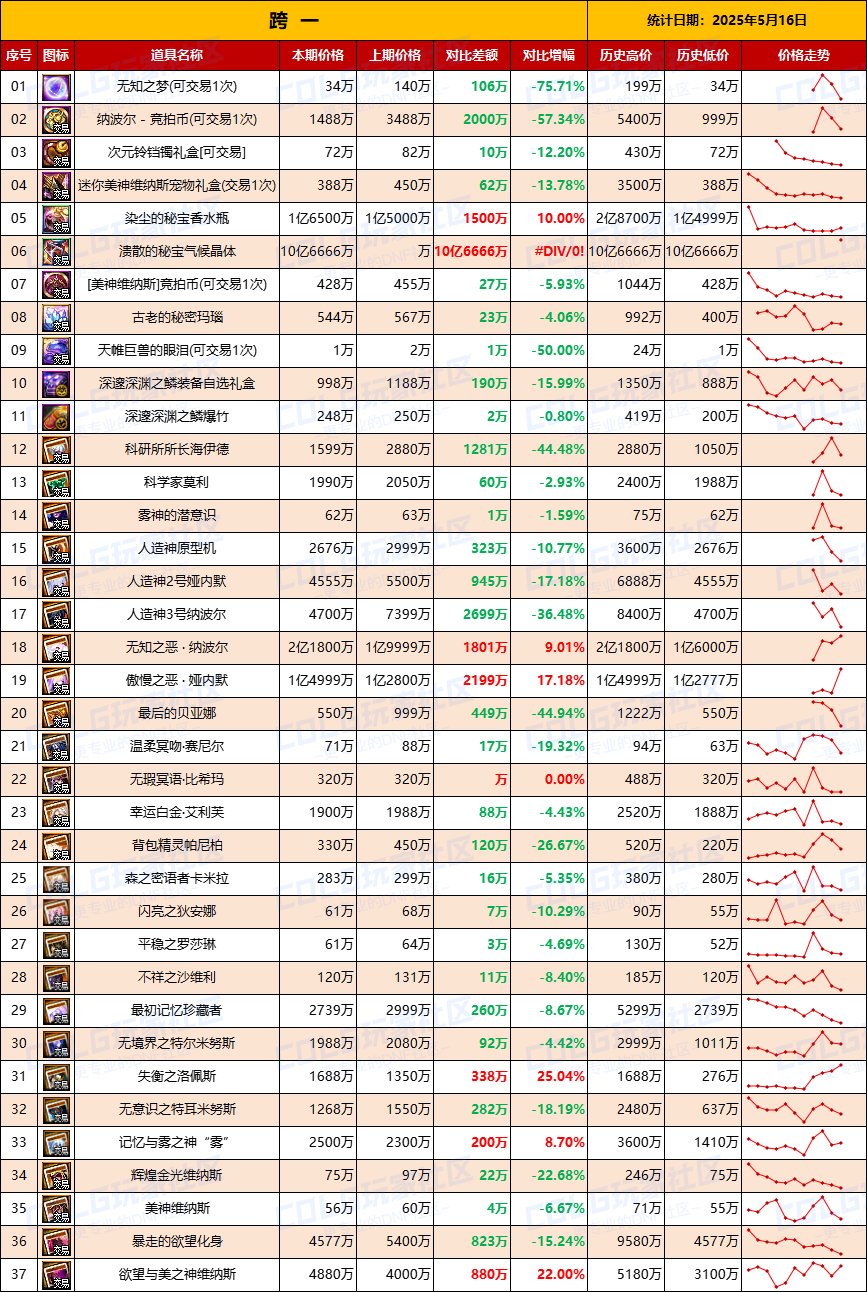Viewport: 867px width, 1292px height.
Task: Click the icon for 背包精灵帕尼帕
Action: tap(56, 846)
